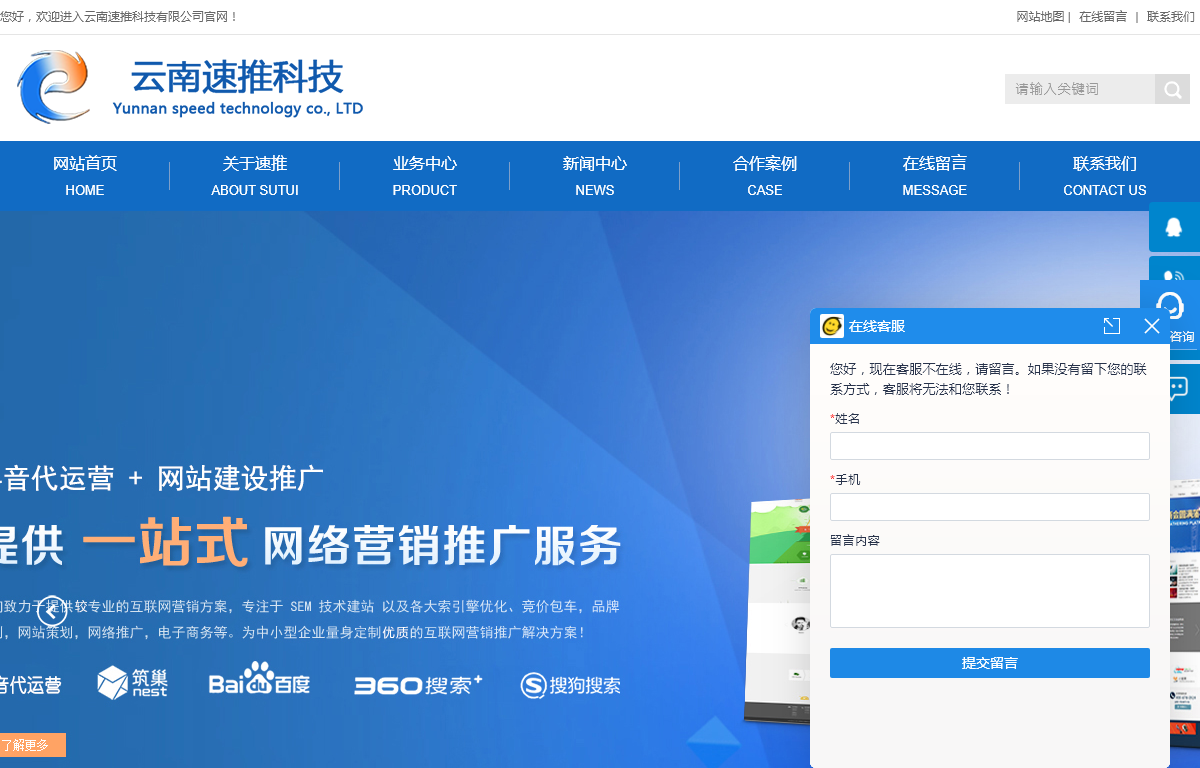
Task: Open the 业务中心 PRODUCT menu
Action: 425,176
